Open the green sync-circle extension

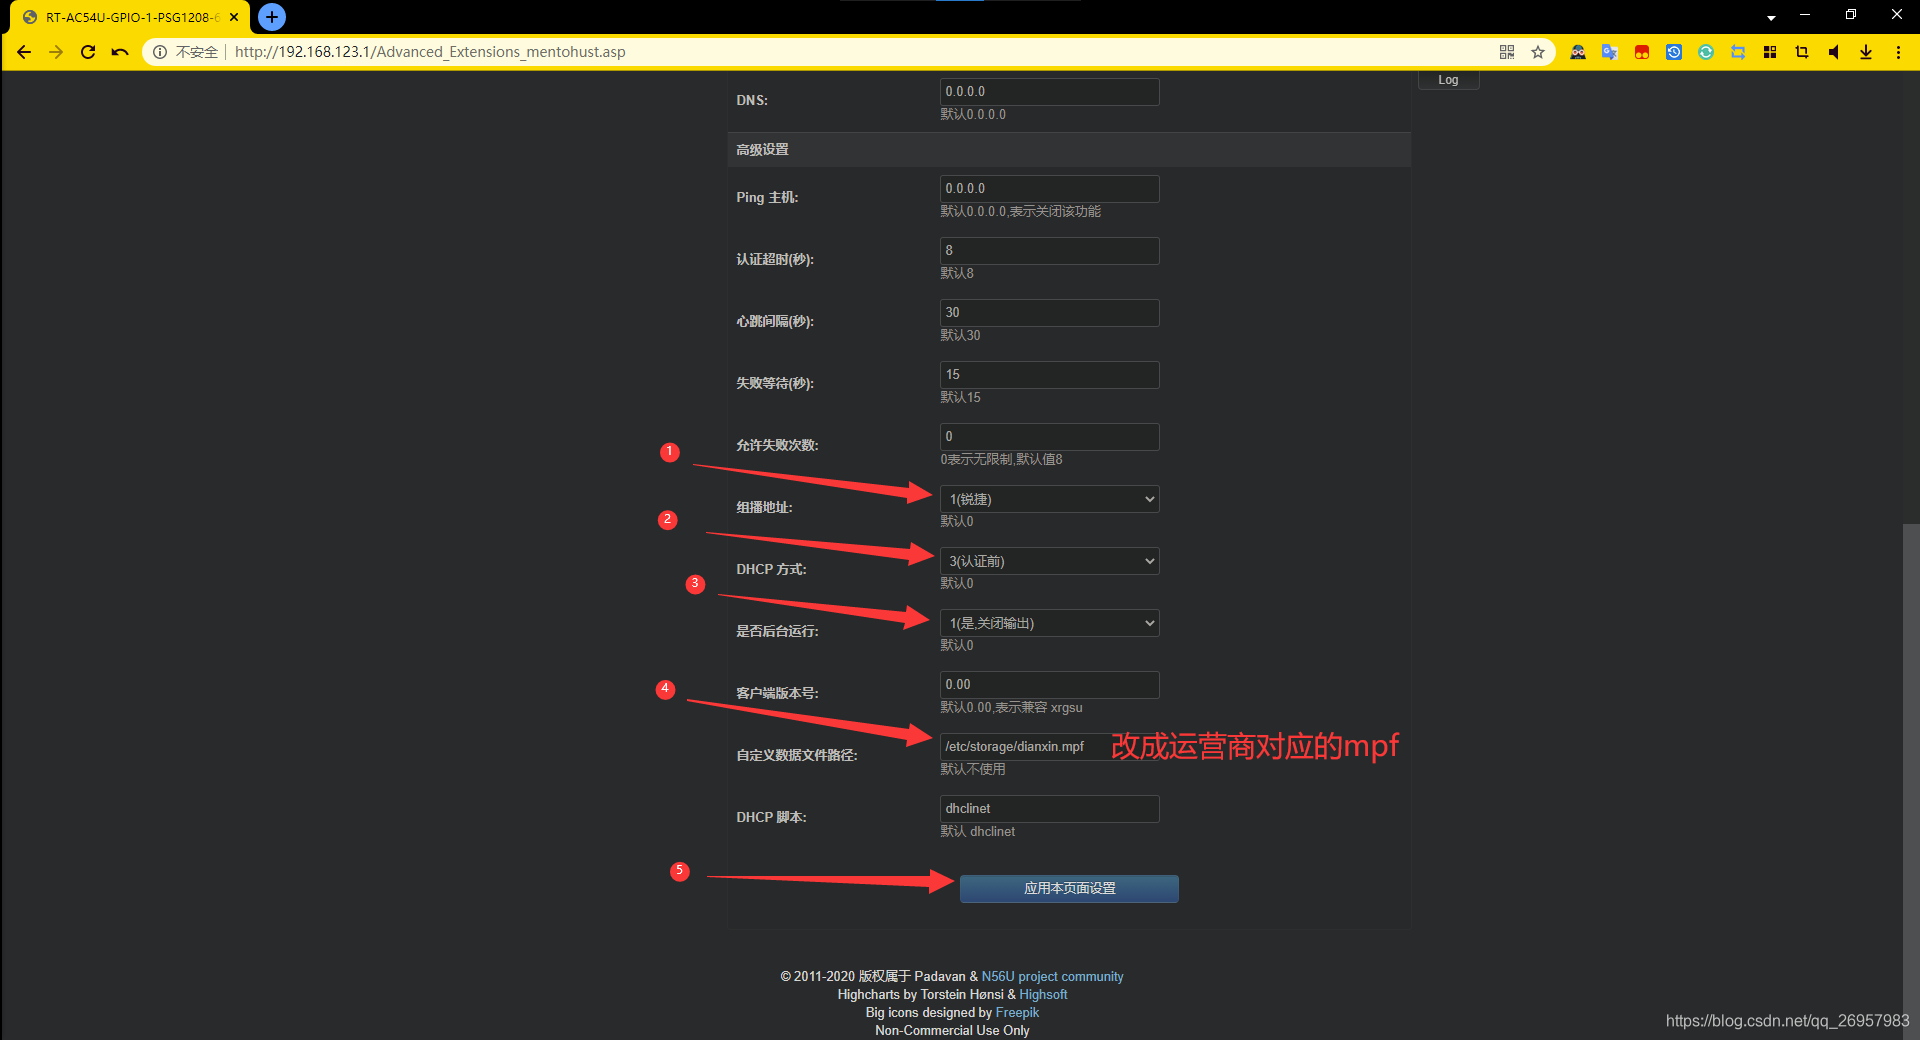coord(1706,52)
